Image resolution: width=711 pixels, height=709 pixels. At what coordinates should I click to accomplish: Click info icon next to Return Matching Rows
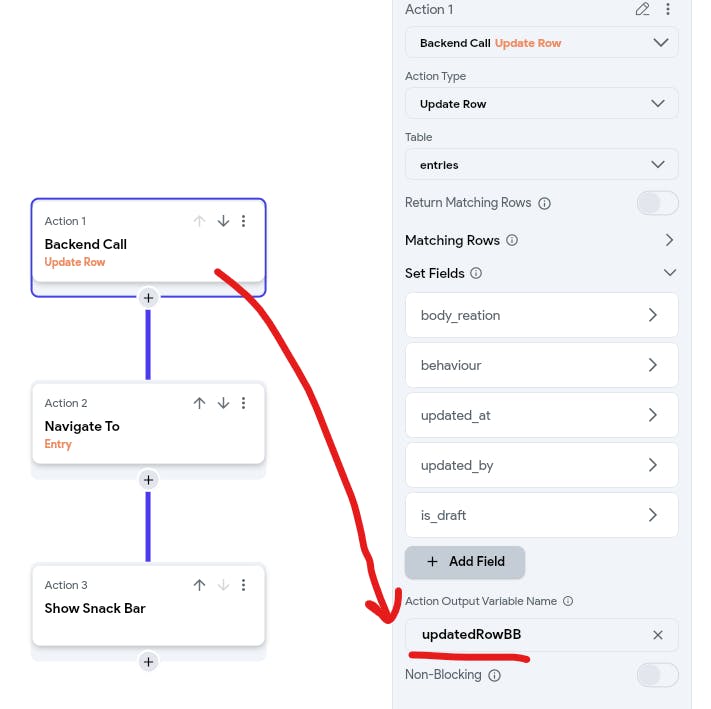[544, 204]
